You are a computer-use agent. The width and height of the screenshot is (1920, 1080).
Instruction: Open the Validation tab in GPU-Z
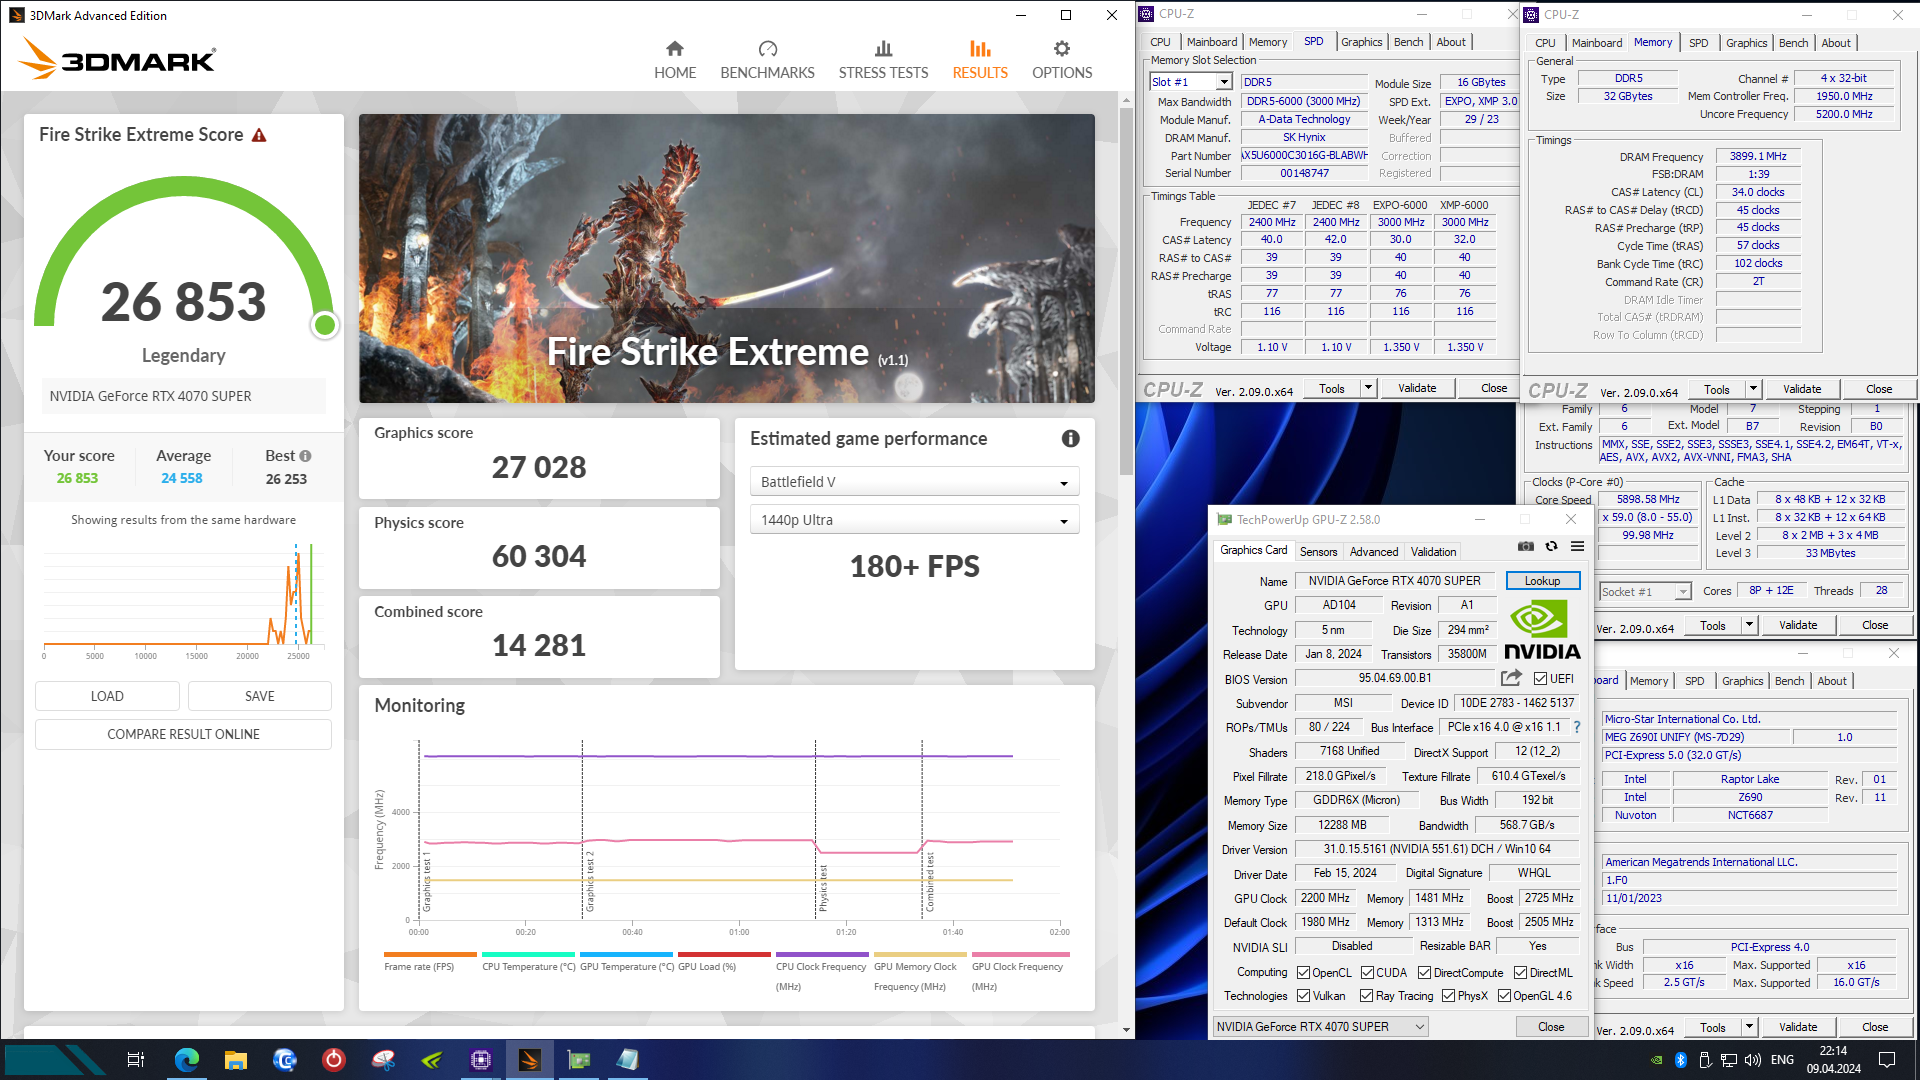[1433, 552]
